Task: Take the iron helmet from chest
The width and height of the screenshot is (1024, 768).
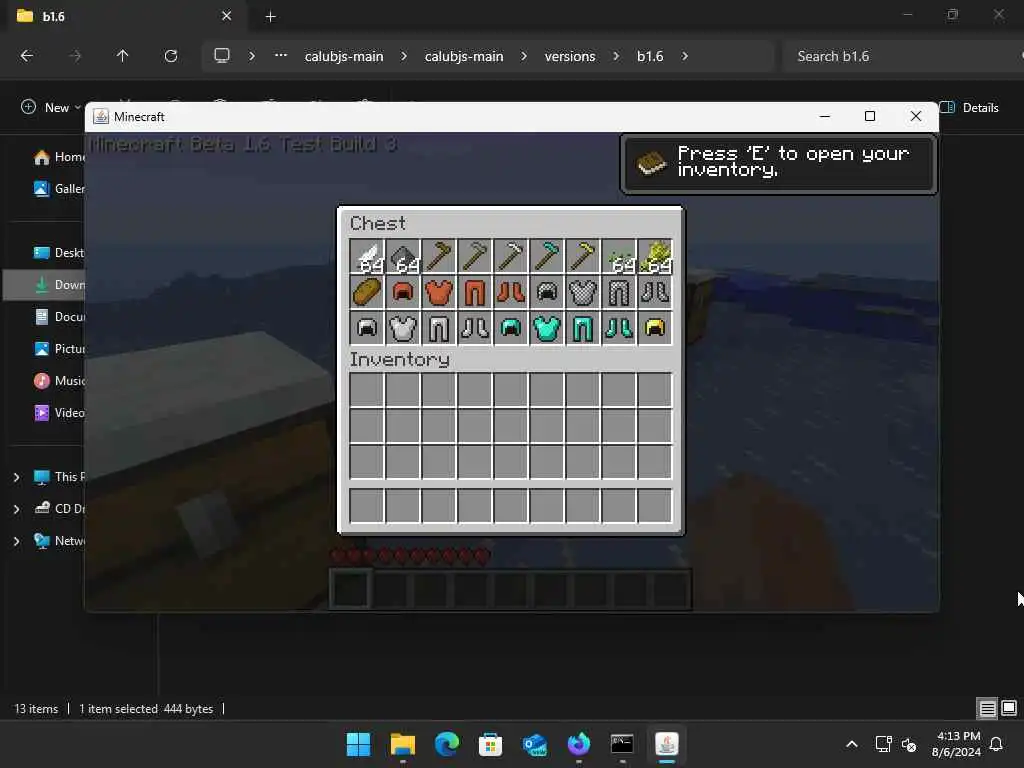Action: tap(367, 328)
